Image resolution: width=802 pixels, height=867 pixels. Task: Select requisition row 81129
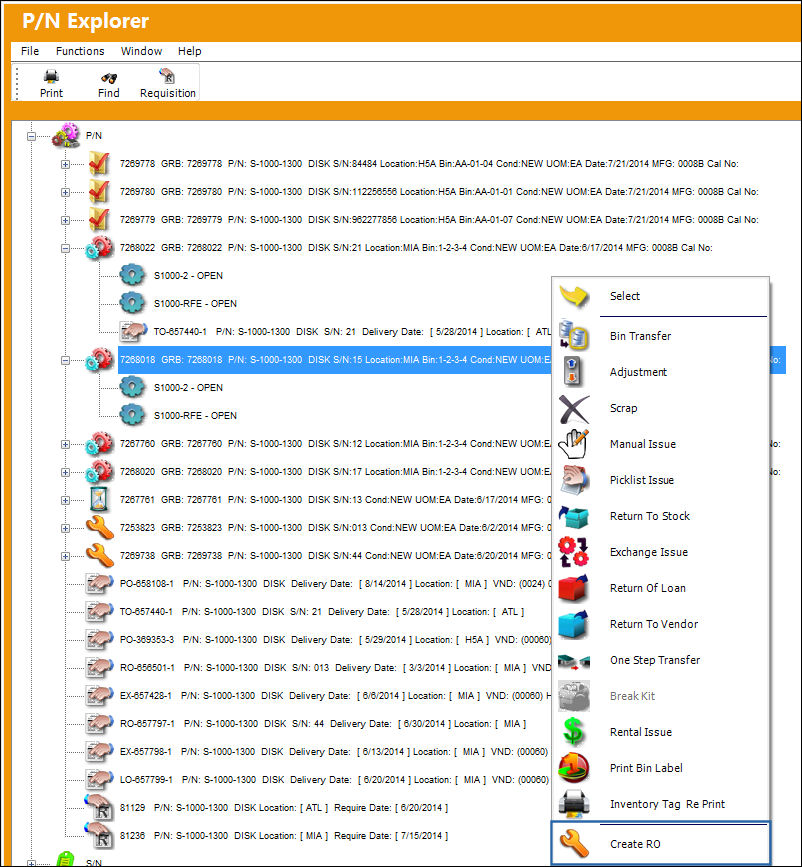[284, 807]
